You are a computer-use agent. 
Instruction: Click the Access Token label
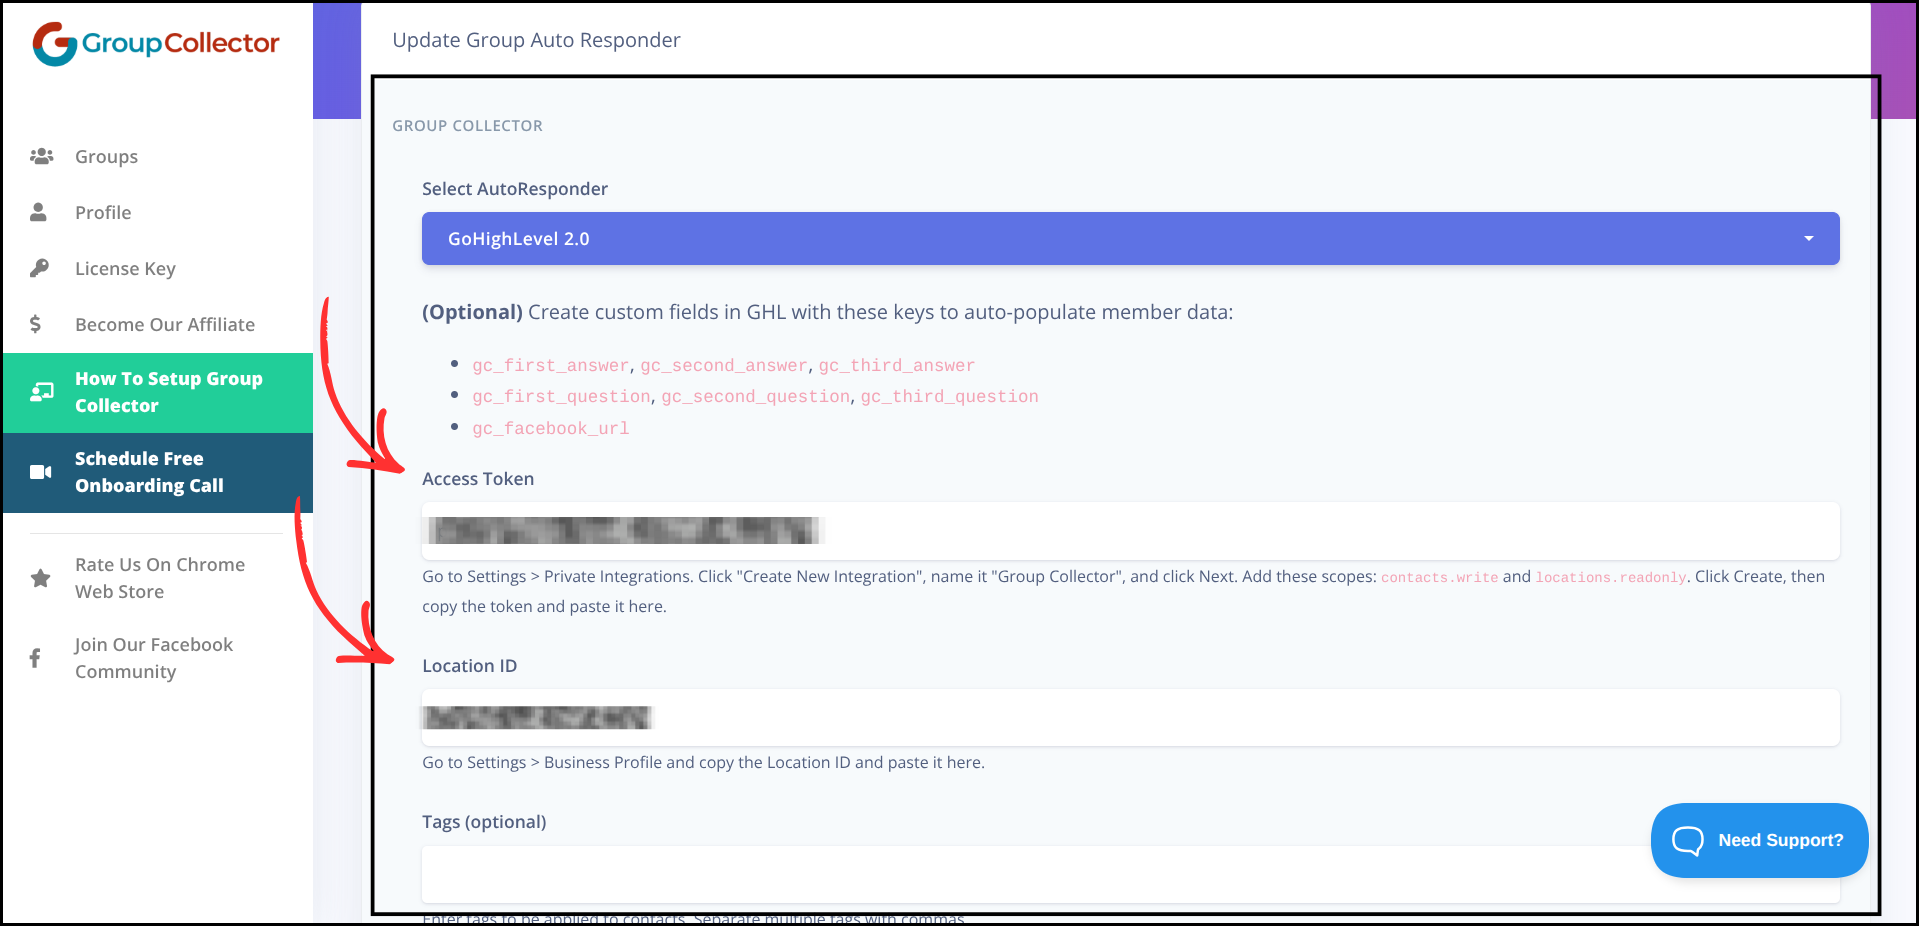478,479
